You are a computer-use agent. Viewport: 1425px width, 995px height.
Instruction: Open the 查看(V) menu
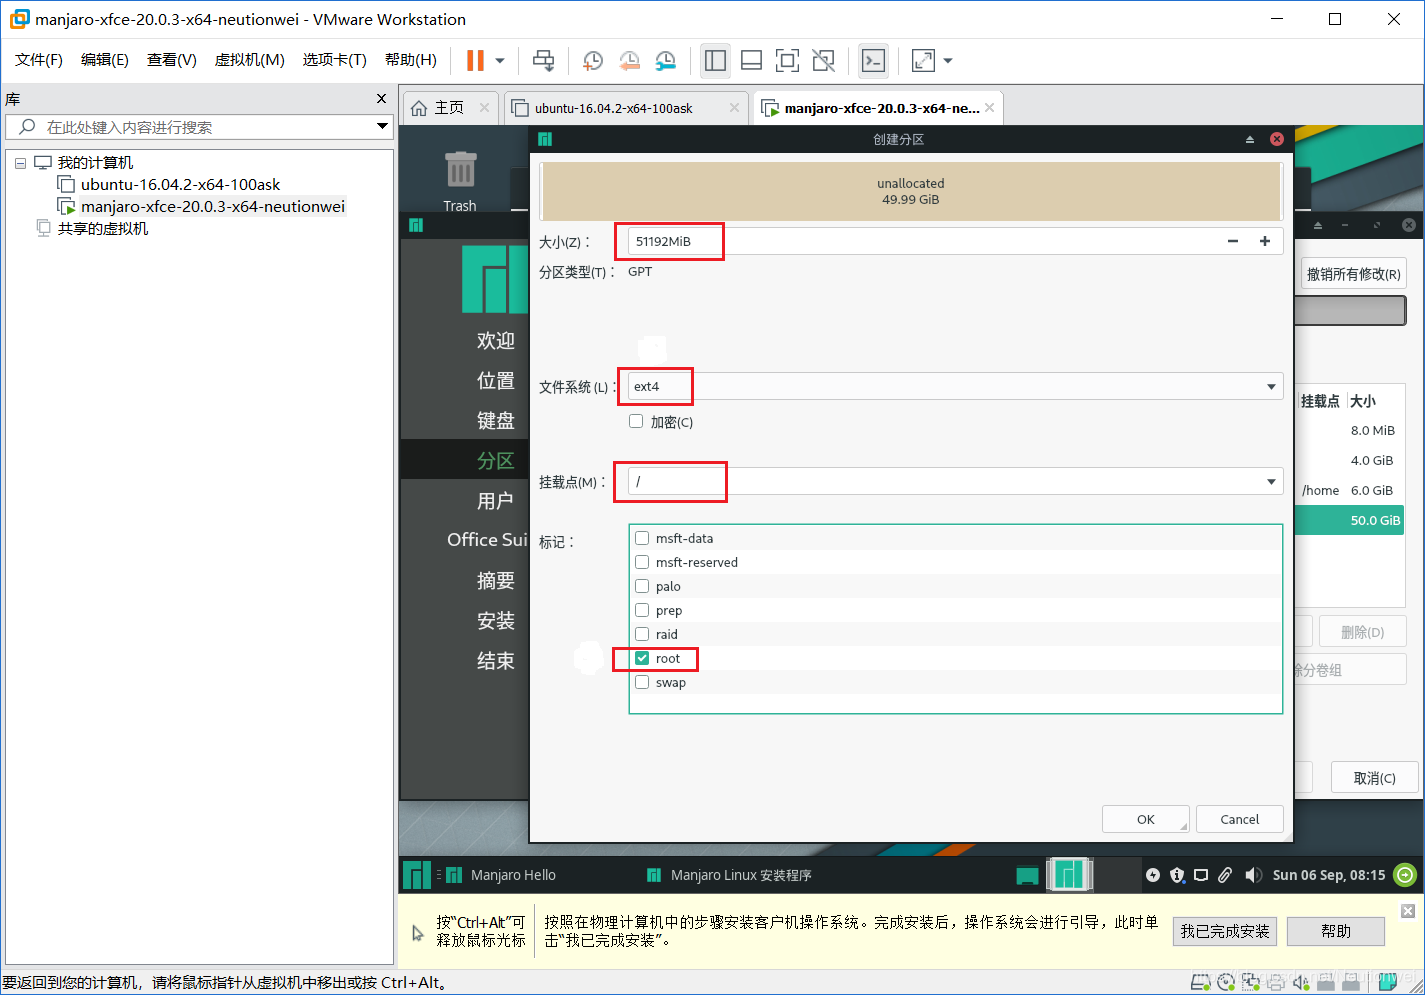172,60
